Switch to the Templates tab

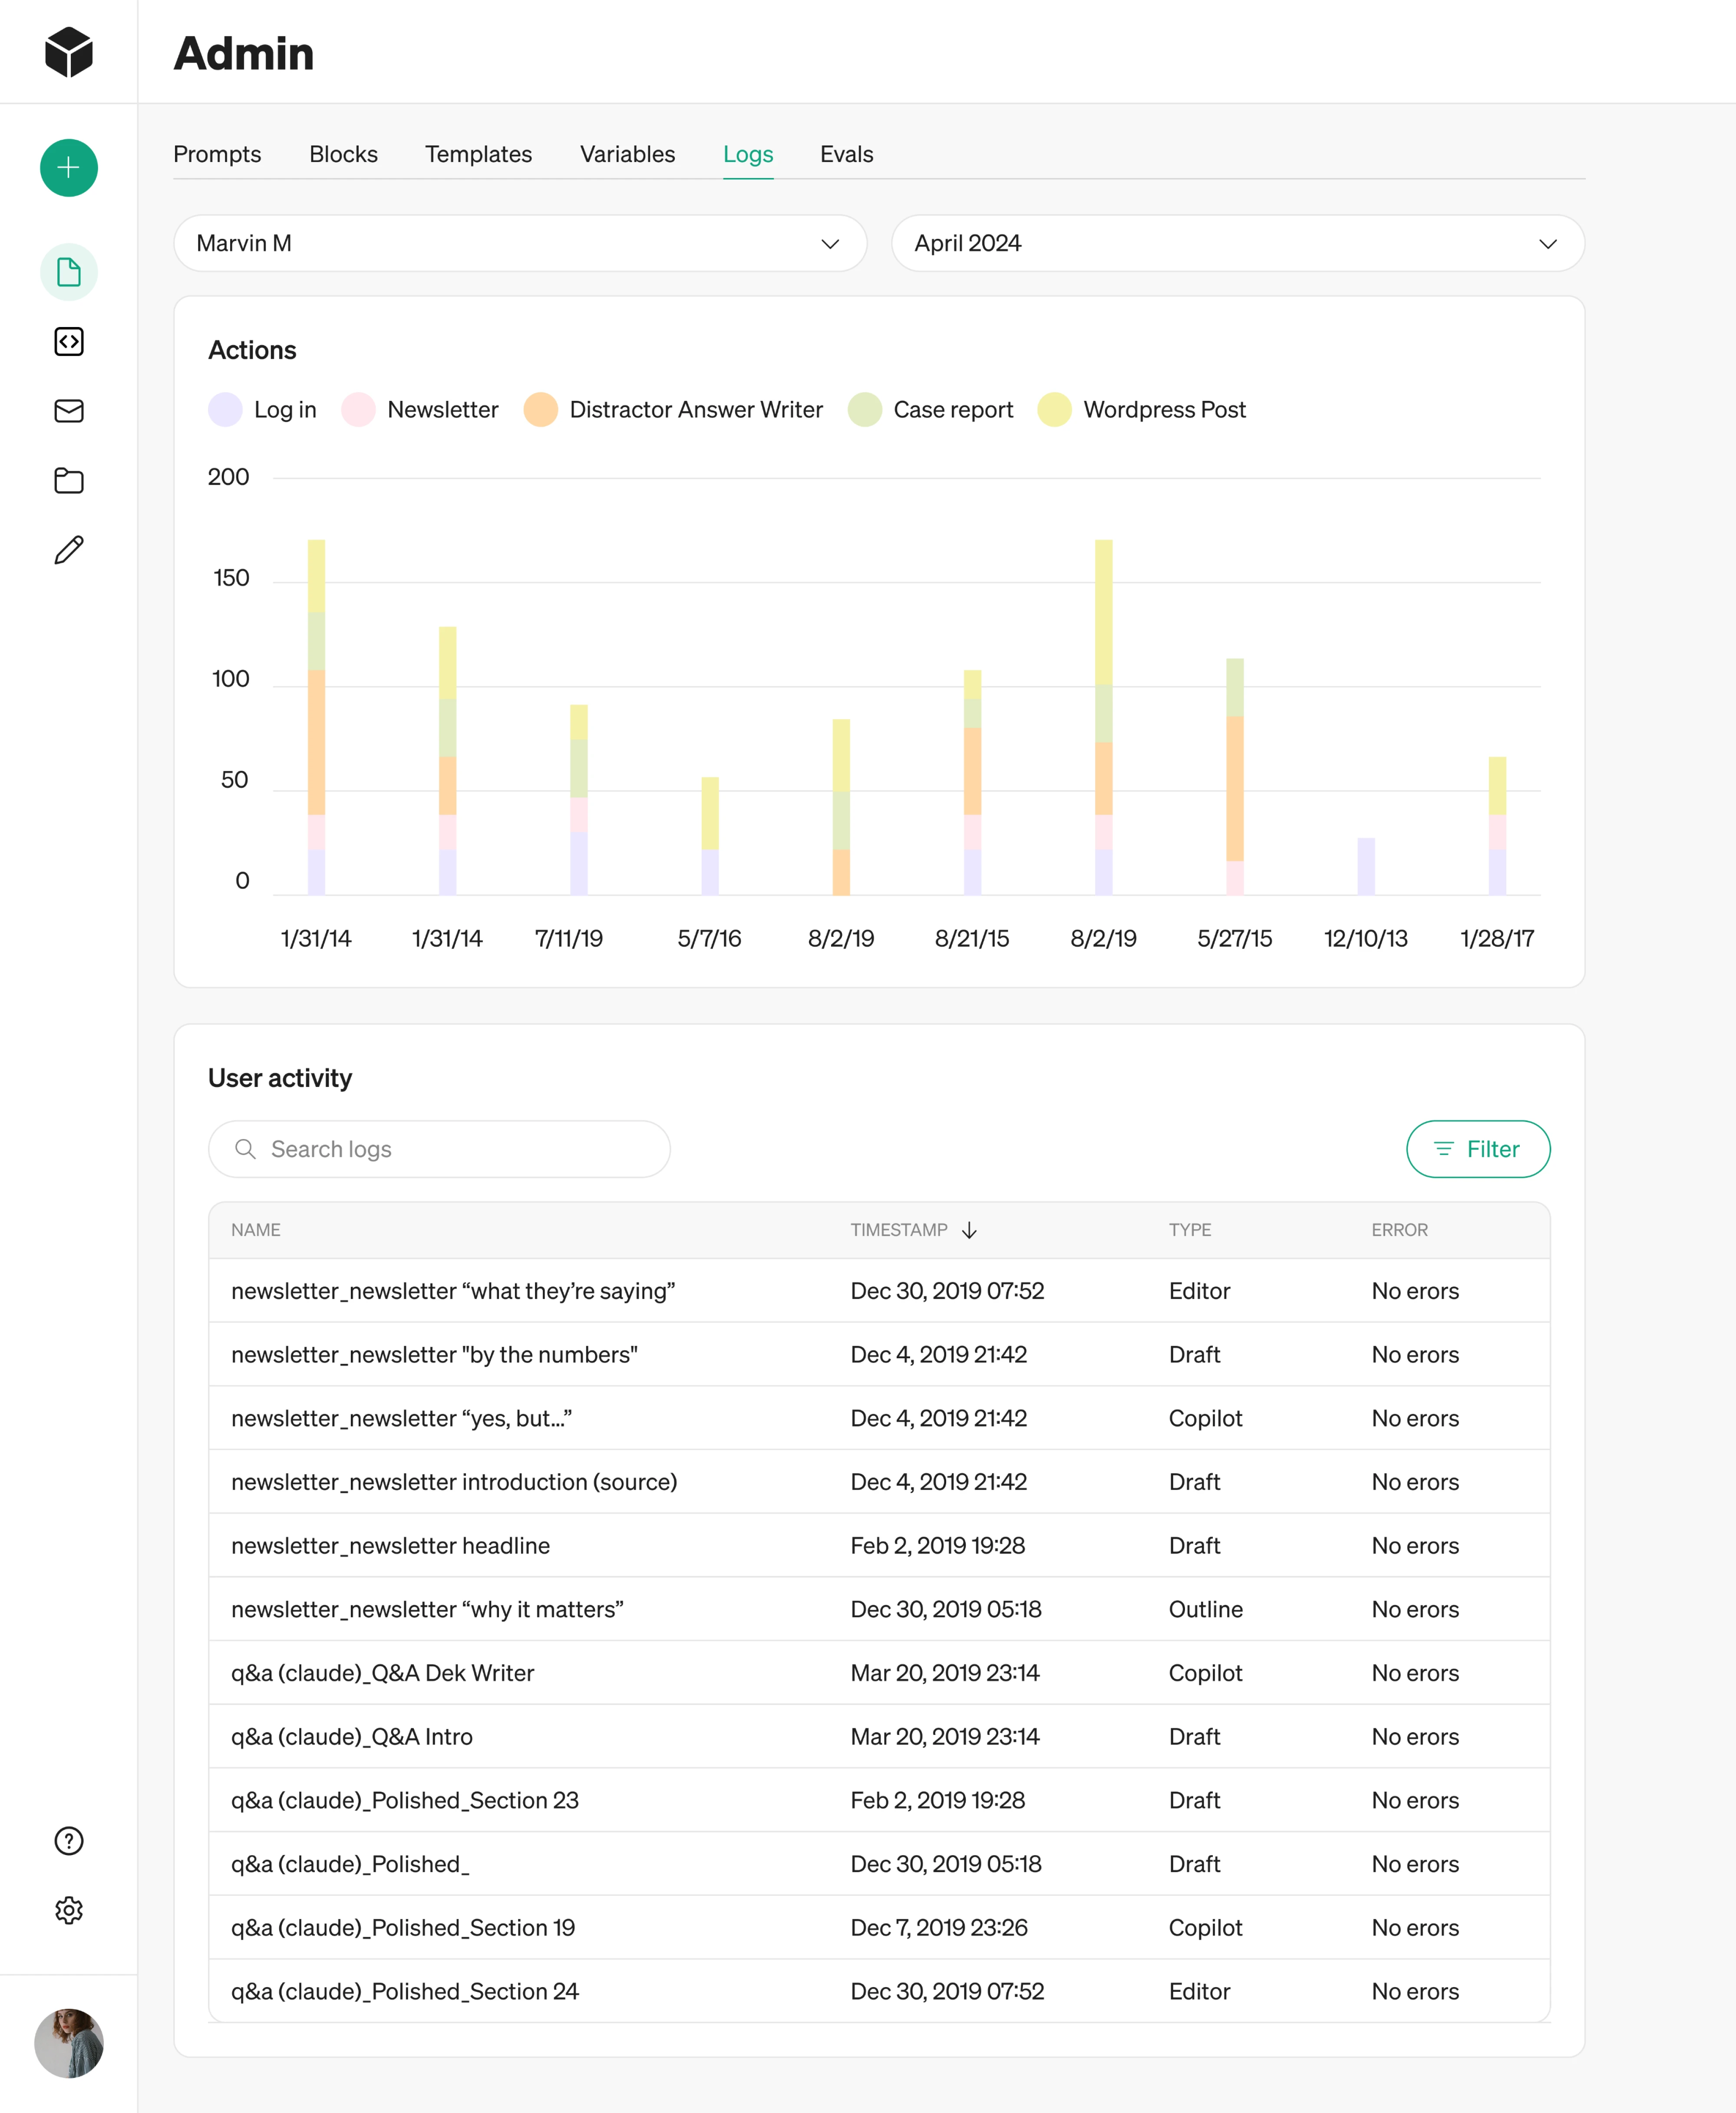click(x=478, y=154)
